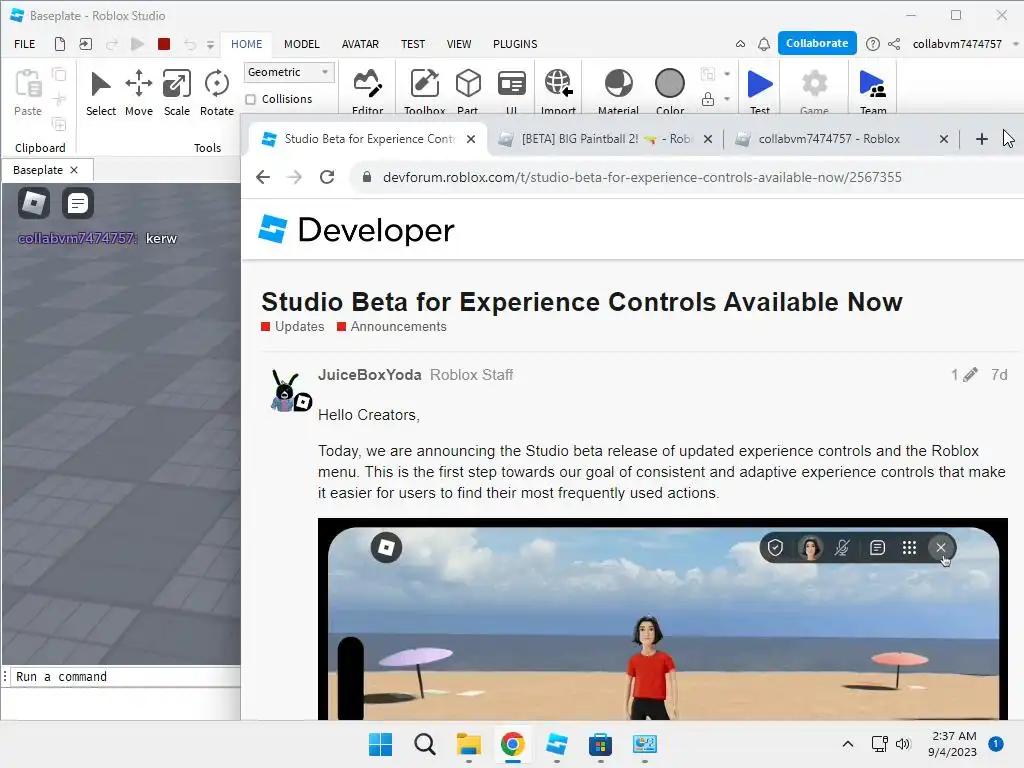Open Microsoft Store from taskbar

tap(600, 744)
